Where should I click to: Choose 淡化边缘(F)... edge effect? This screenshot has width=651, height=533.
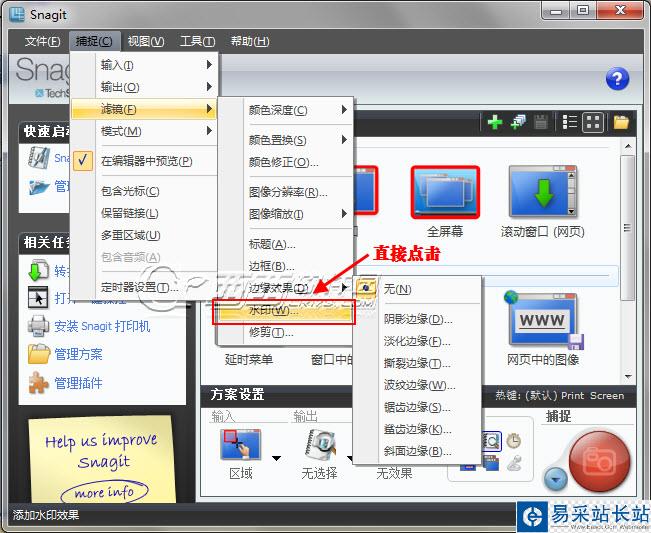(417, 341)
